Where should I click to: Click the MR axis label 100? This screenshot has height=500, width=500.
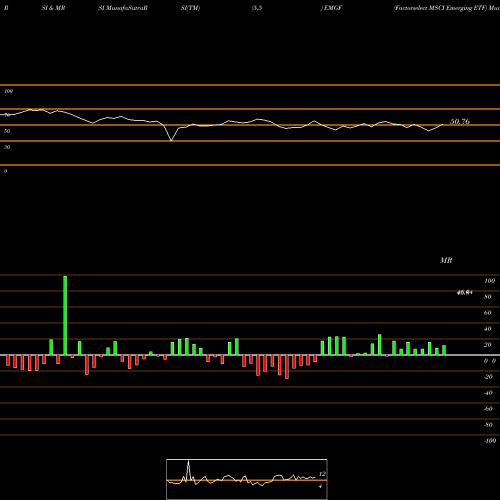click(489, 281)
